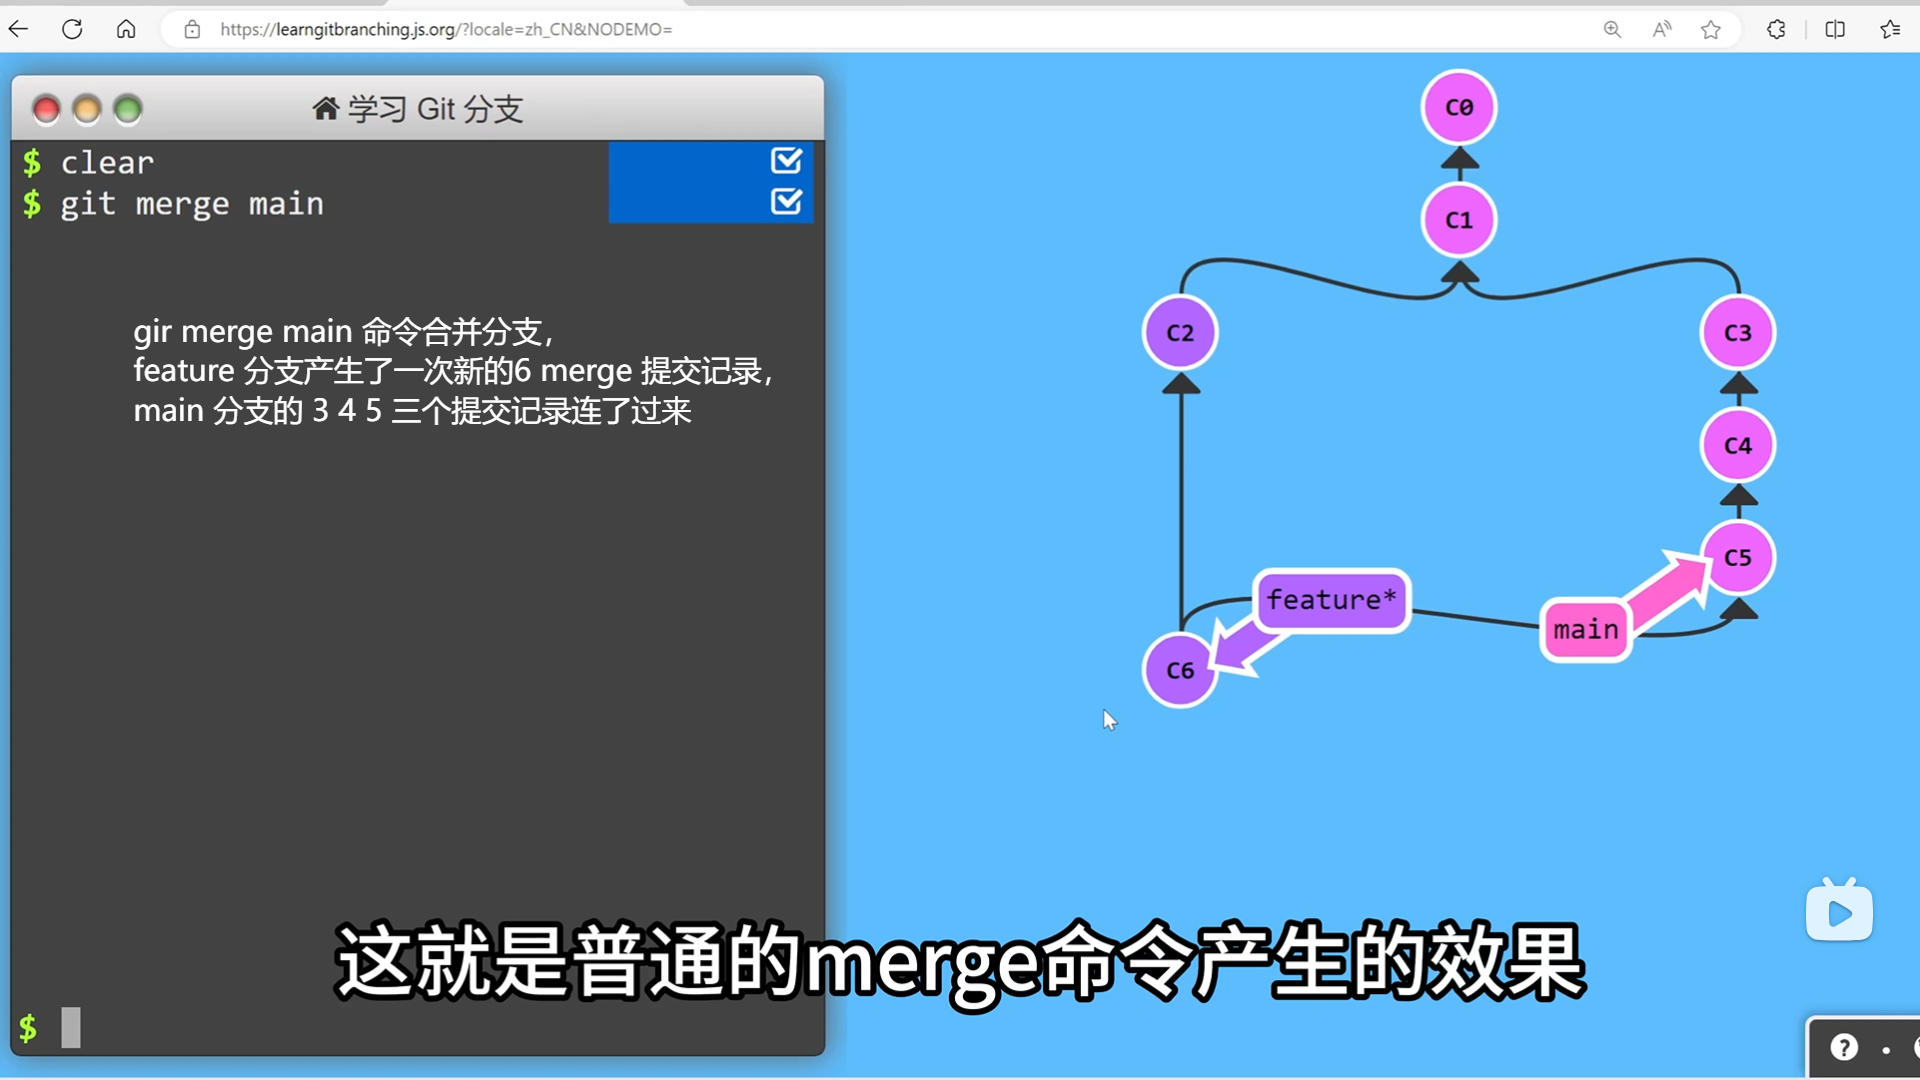Click the C6 commit node
This screenshot has height=1080, width=1920.
[1180, 670]
